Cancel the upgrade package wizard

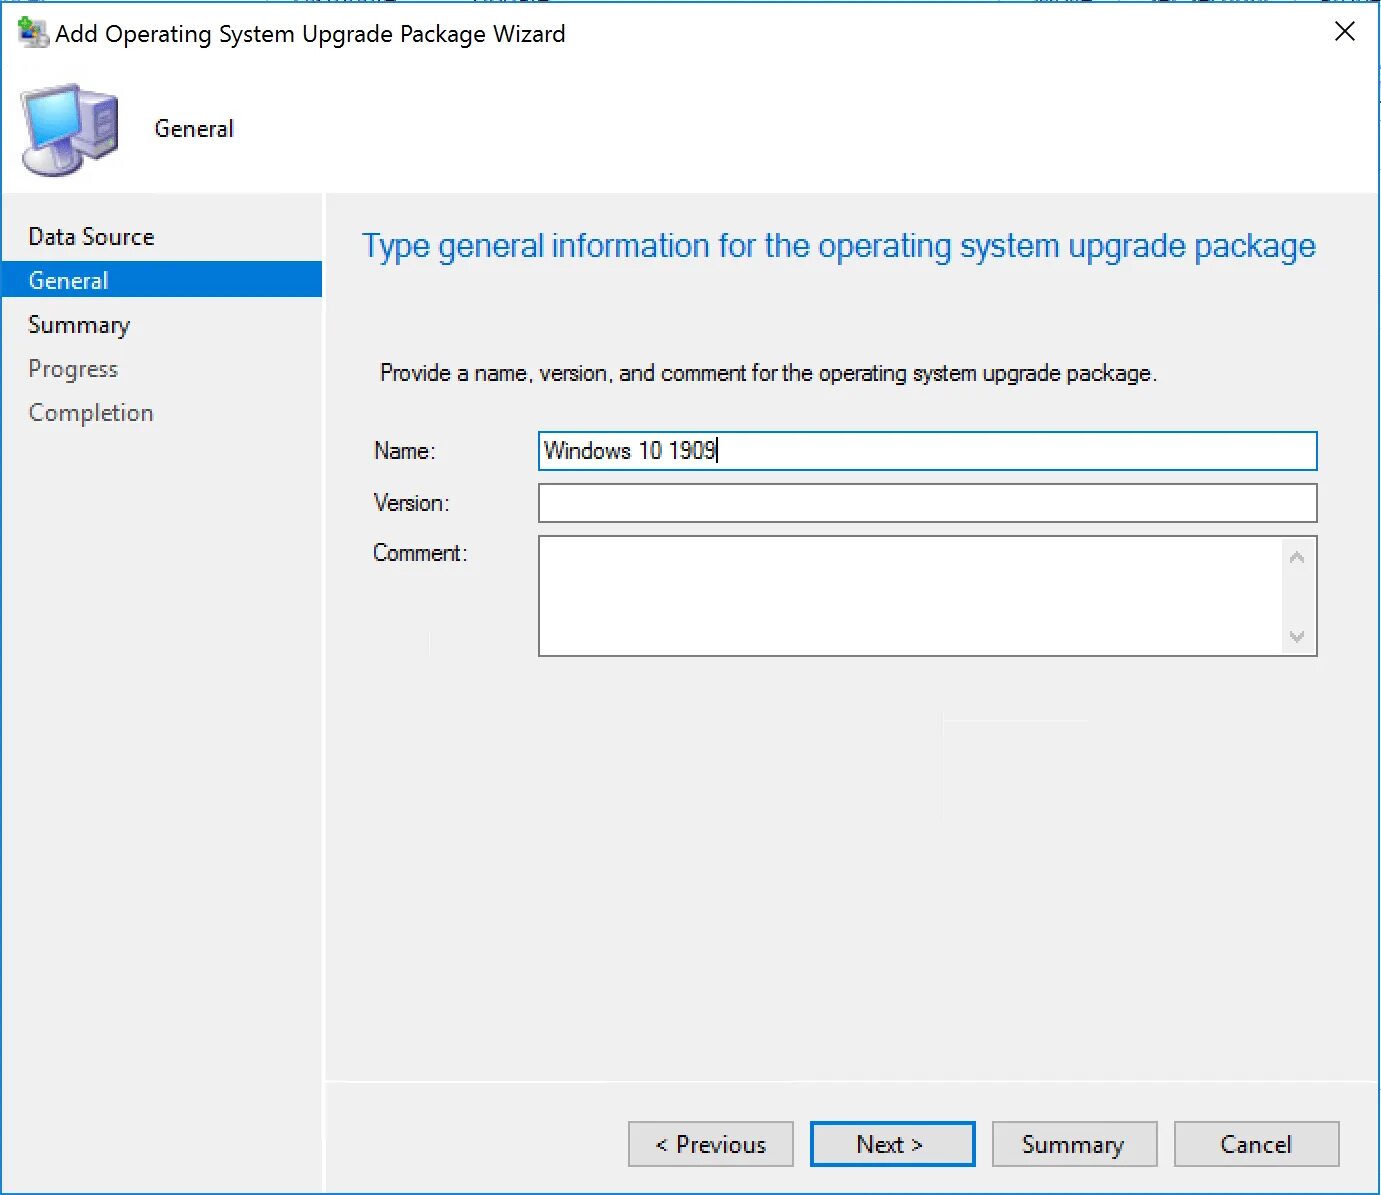tap(1256, 1144)
